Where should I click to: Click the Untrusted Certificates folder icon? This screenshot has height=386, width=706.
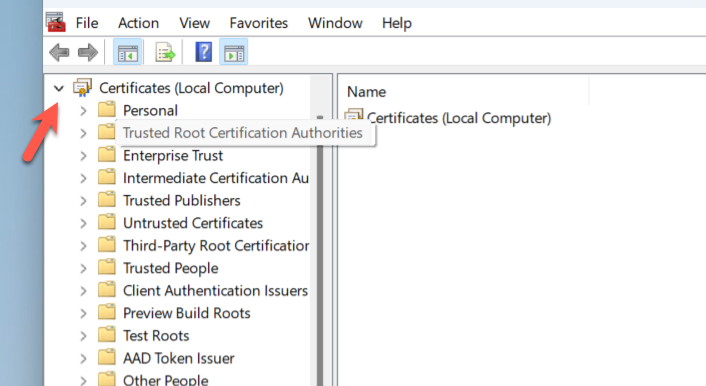click(x=107, y=222)
